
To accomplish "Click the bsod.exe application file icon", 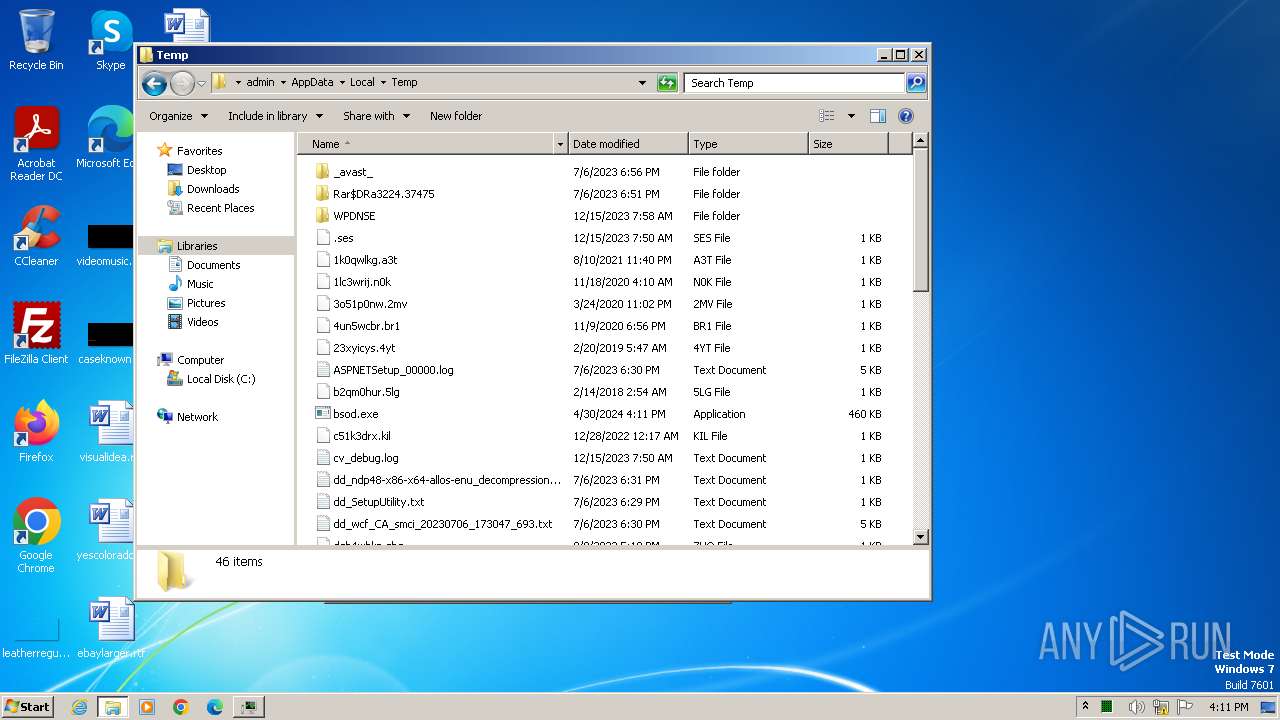I will (x=323, y=414).
